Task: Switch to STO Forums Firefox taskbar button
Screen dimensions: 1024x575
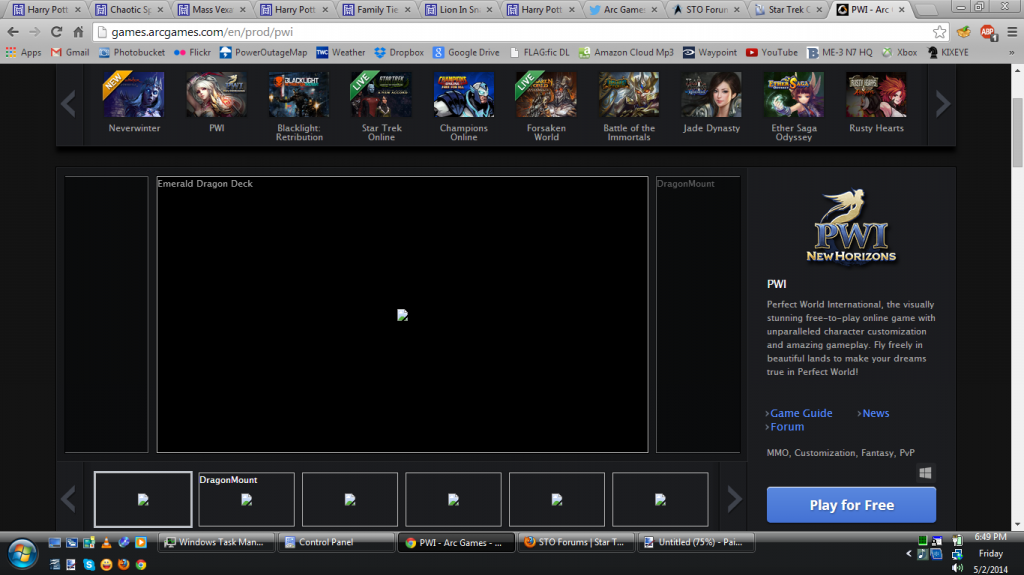Action: tap(575, 542)
